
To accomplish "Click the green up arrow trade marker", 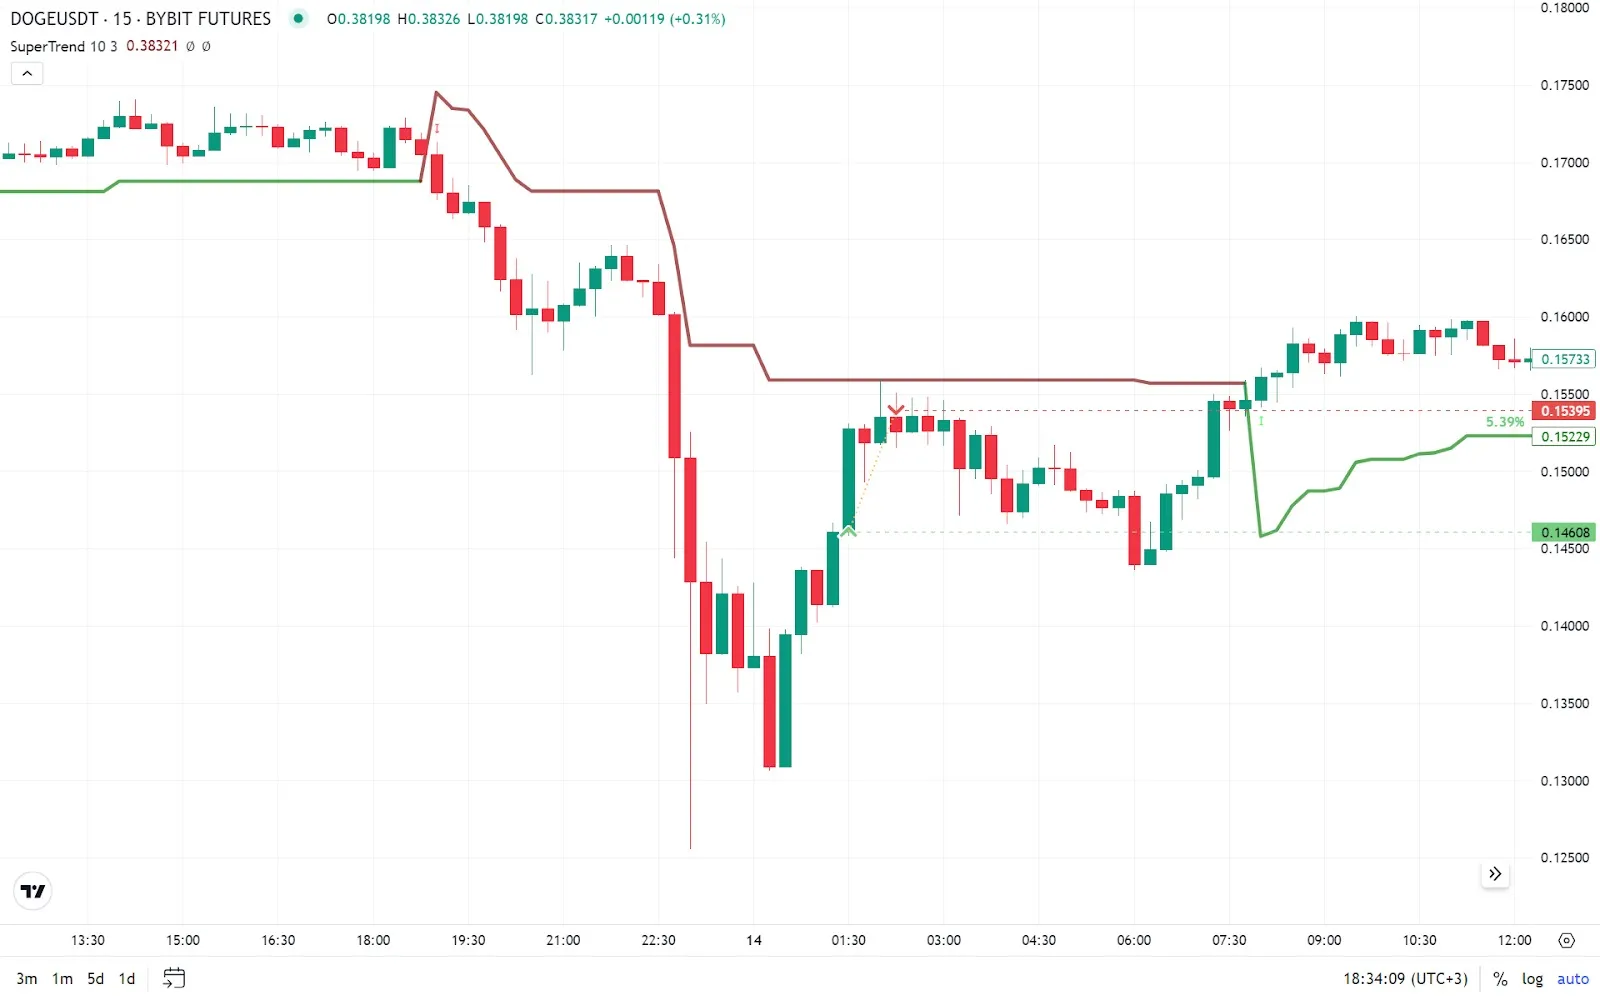I will click(x=848, y=530).
